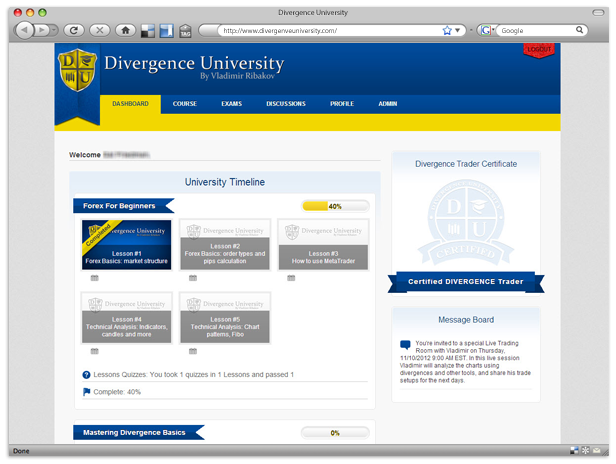
Task: Click the Mastering Divergence Basics header
Action: pos(139,433)
